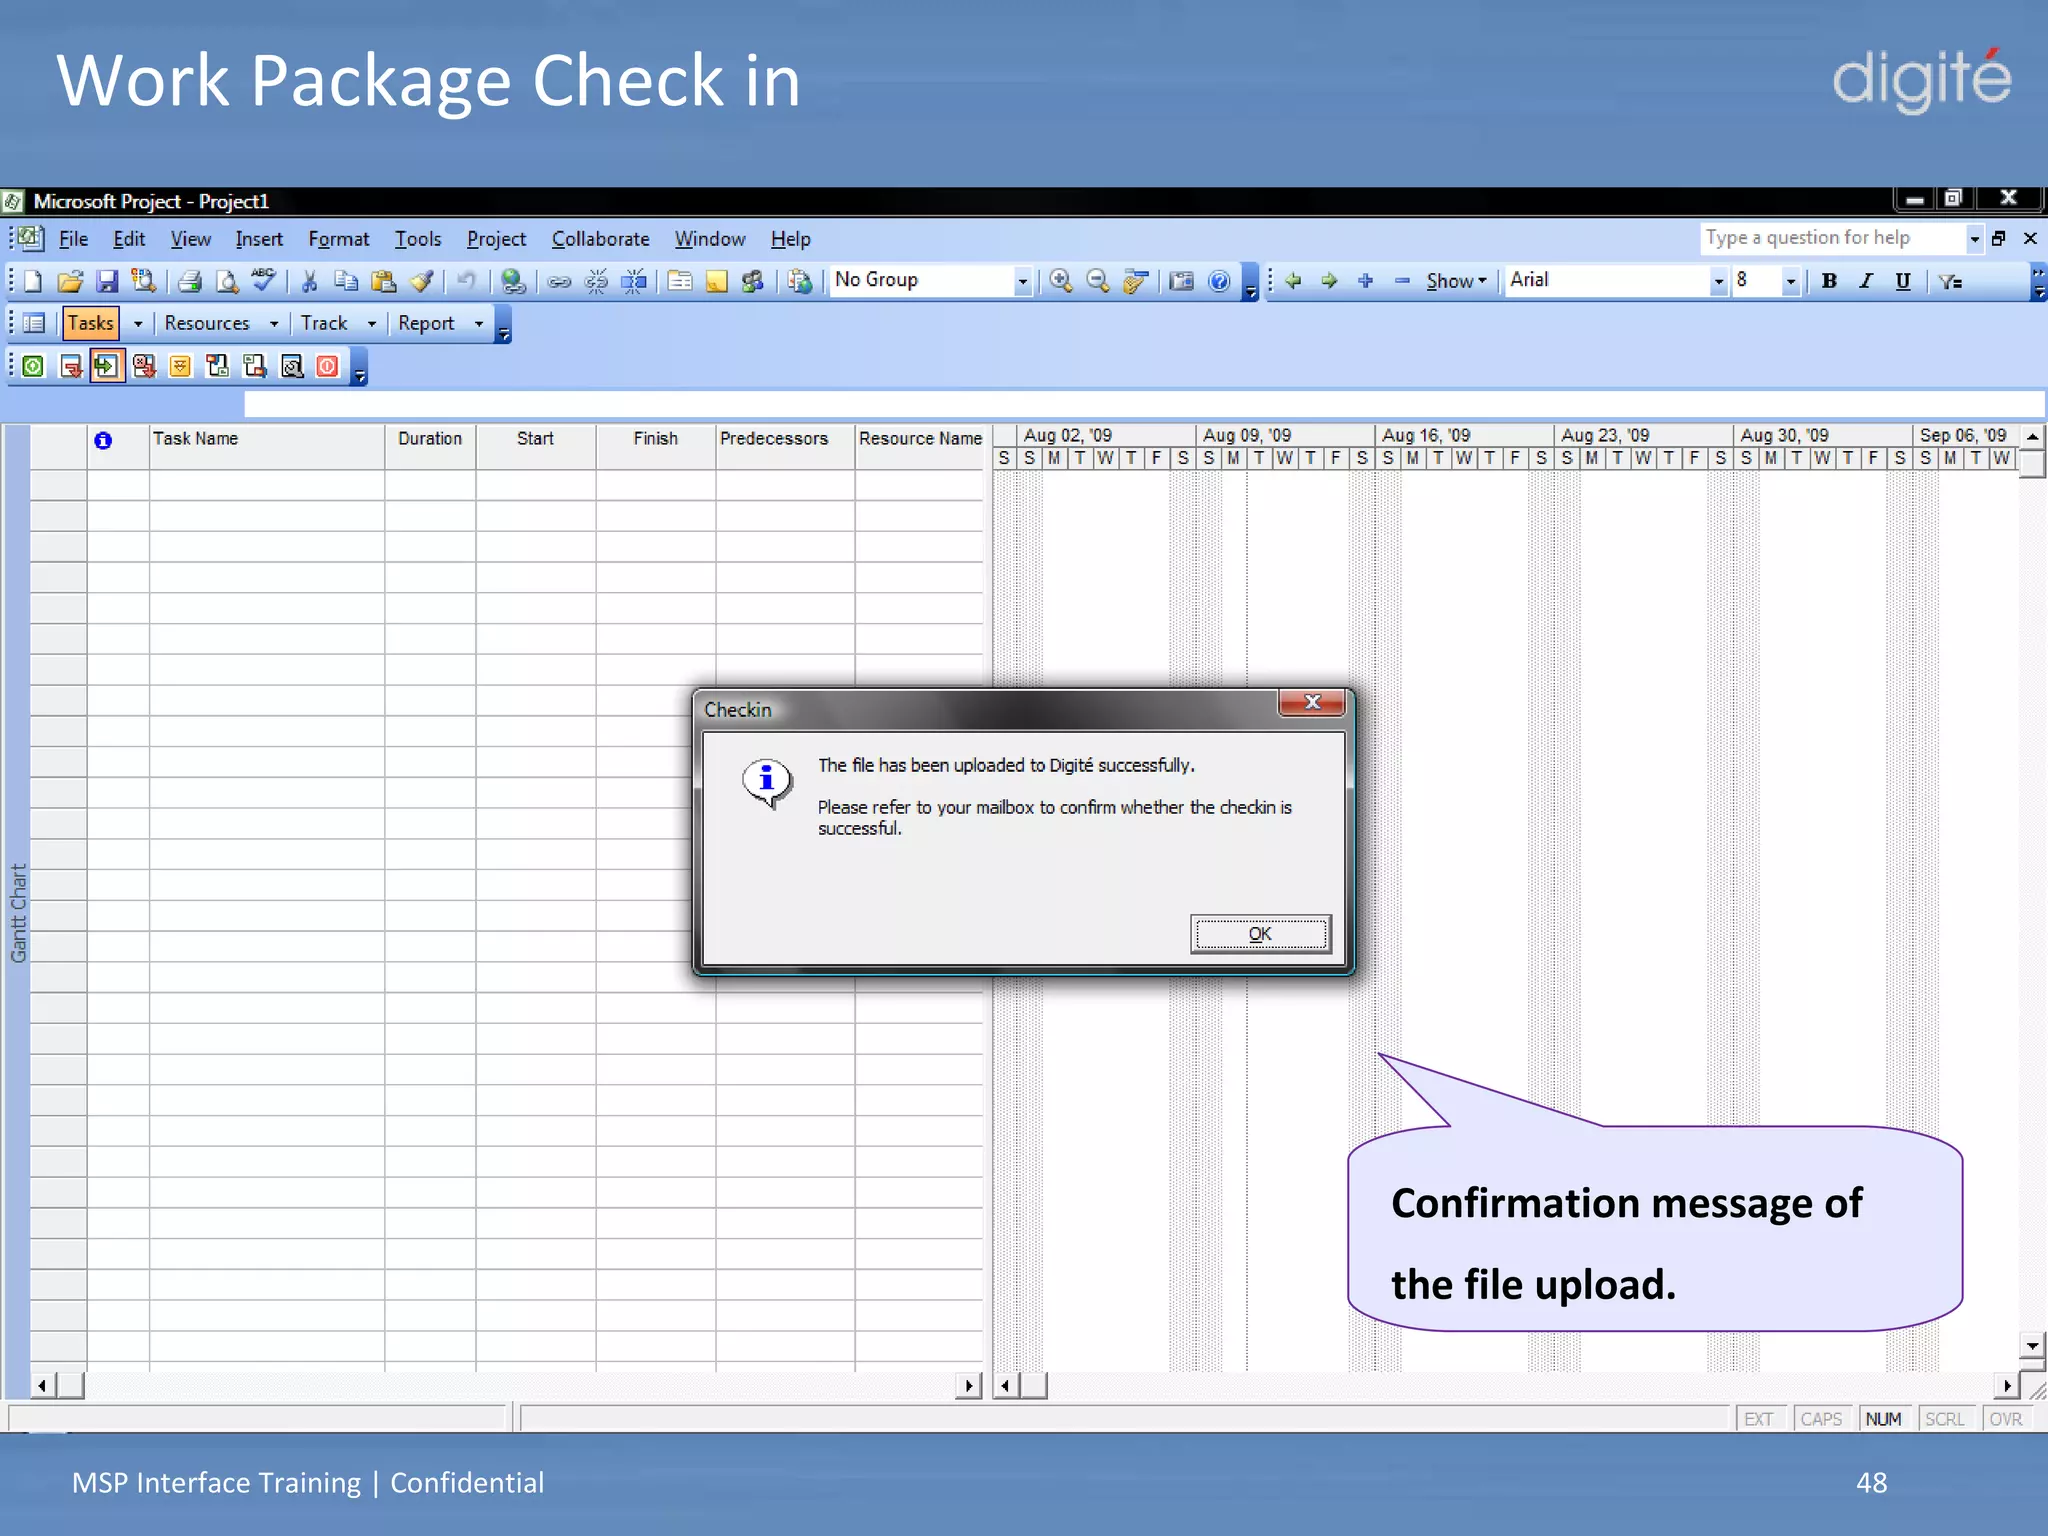Click the Go To Selected Task icon

[1135, 281]
